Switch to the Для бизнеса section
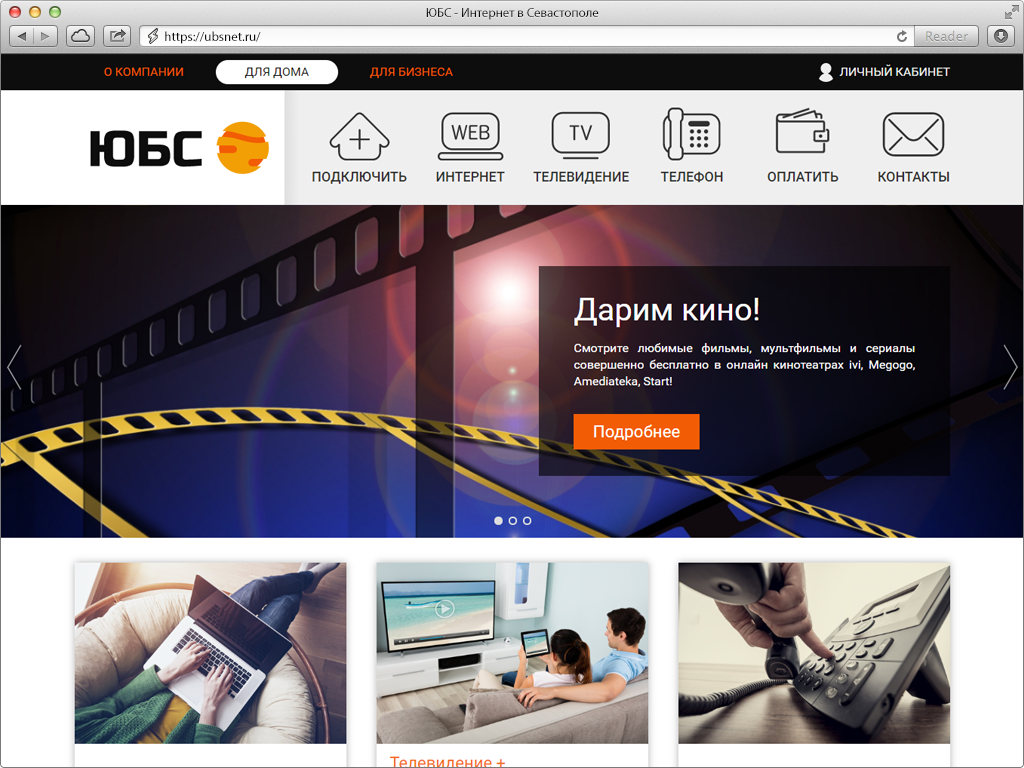 coord(412,71)
